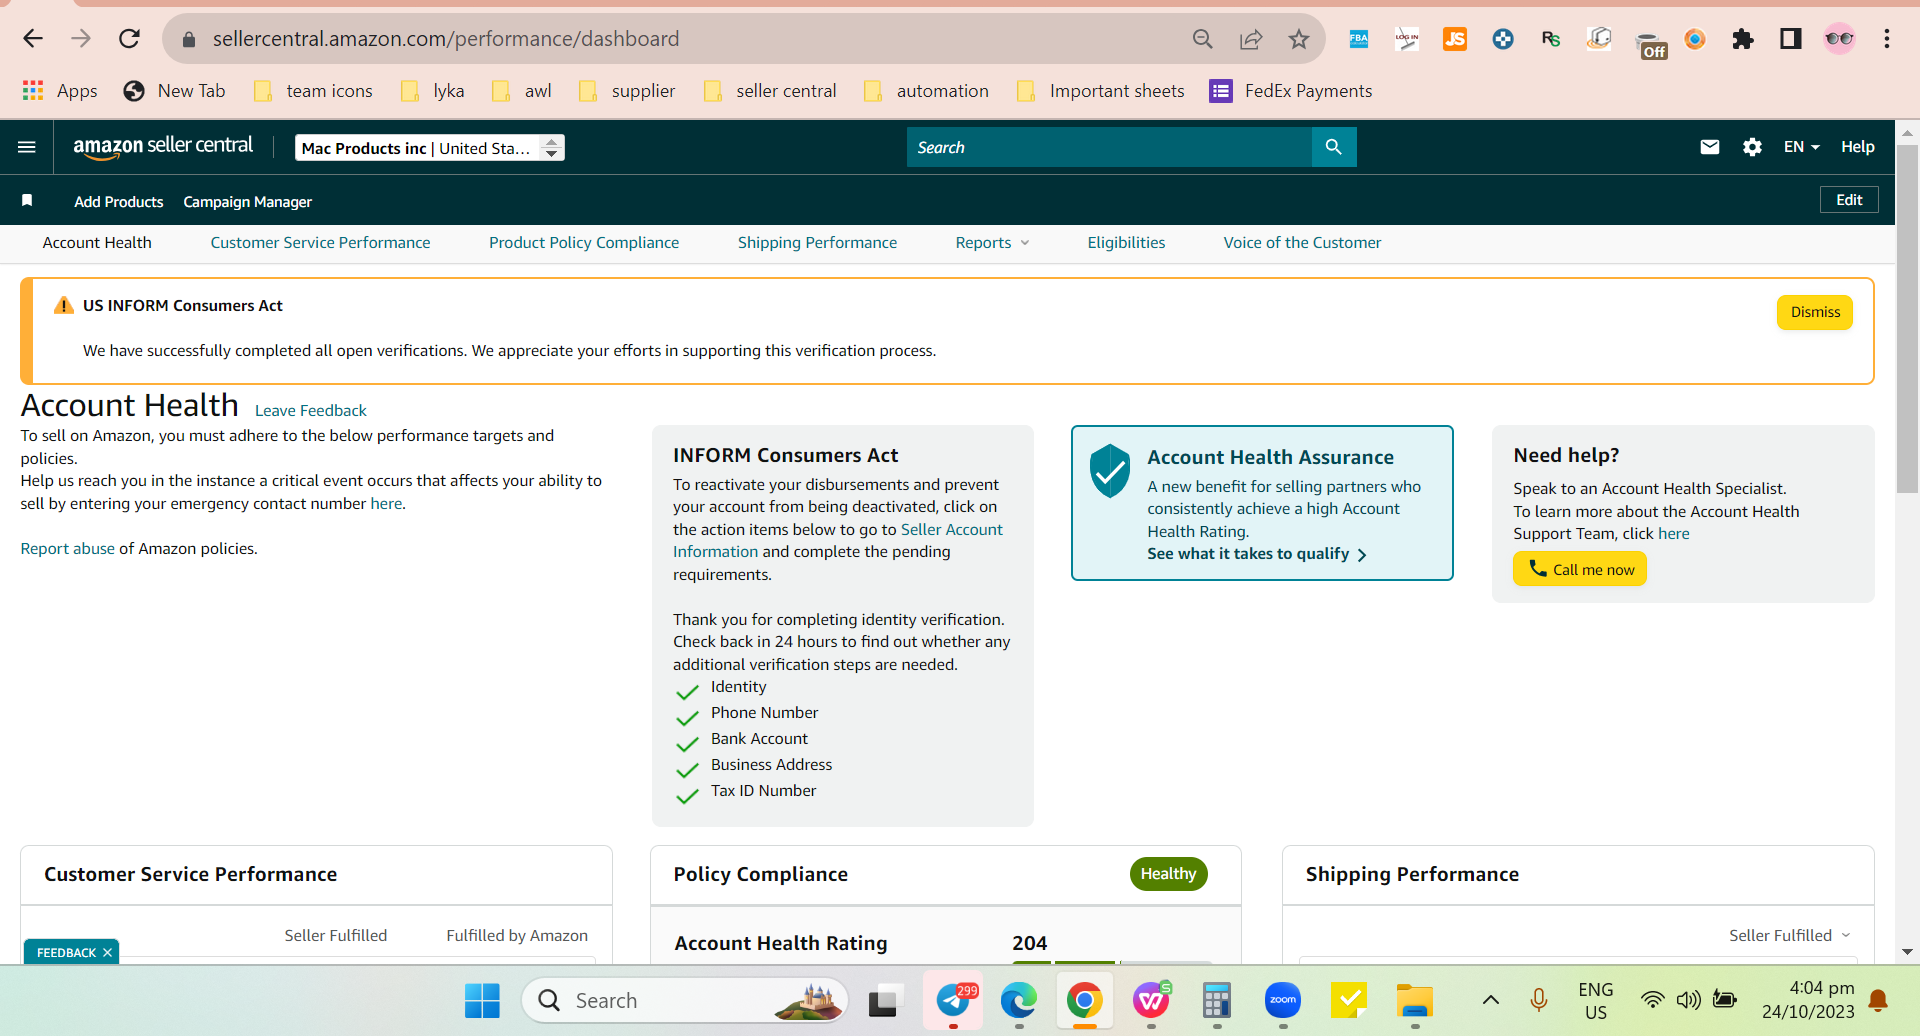Open the Wi-Fi network tray icon
Screen dimensions: 1920x1036
(1653, 1000)
